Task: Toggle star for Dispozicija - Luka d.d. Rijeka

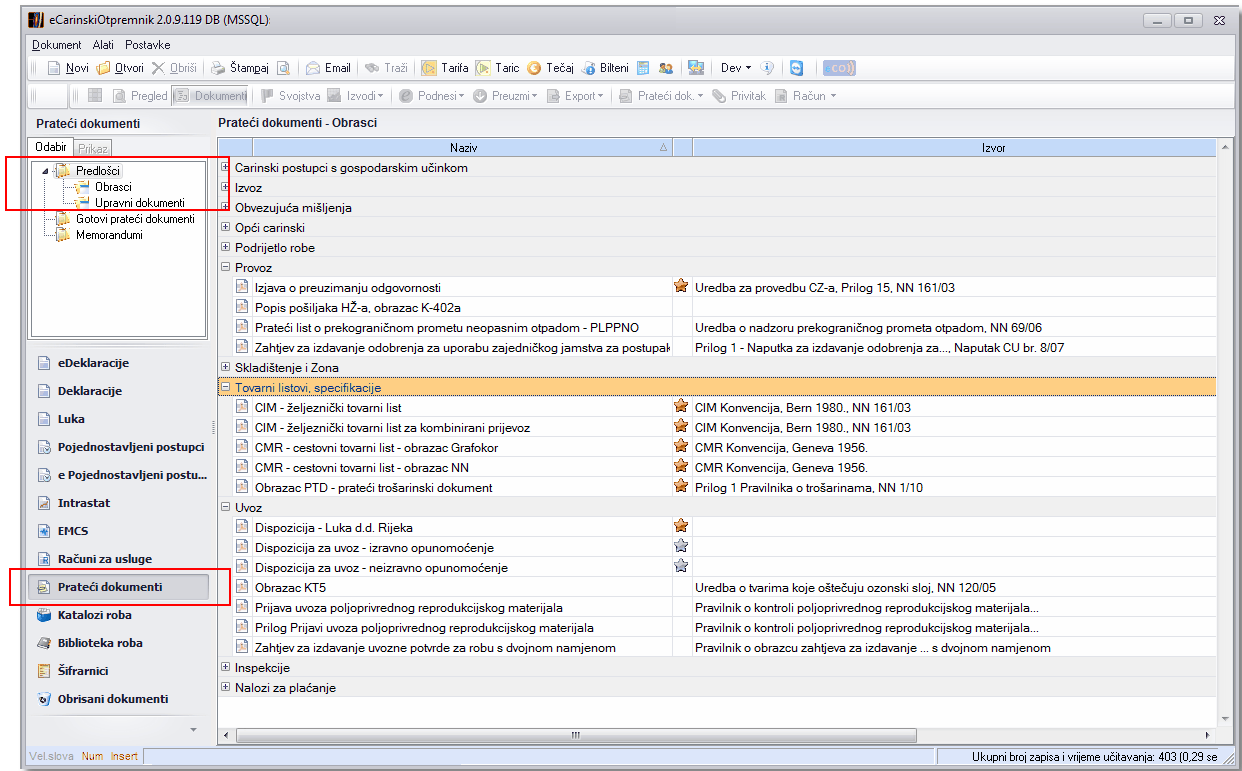Action: point(681,526)
